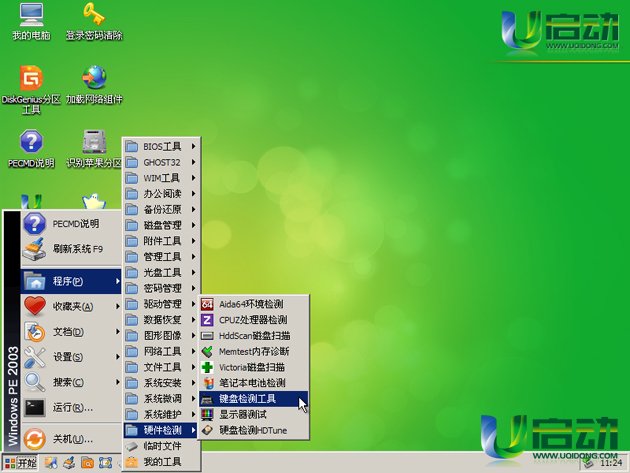Click the fourth quick launch taskbar icon
Screen dimensions: 630x473
point(105,463)
